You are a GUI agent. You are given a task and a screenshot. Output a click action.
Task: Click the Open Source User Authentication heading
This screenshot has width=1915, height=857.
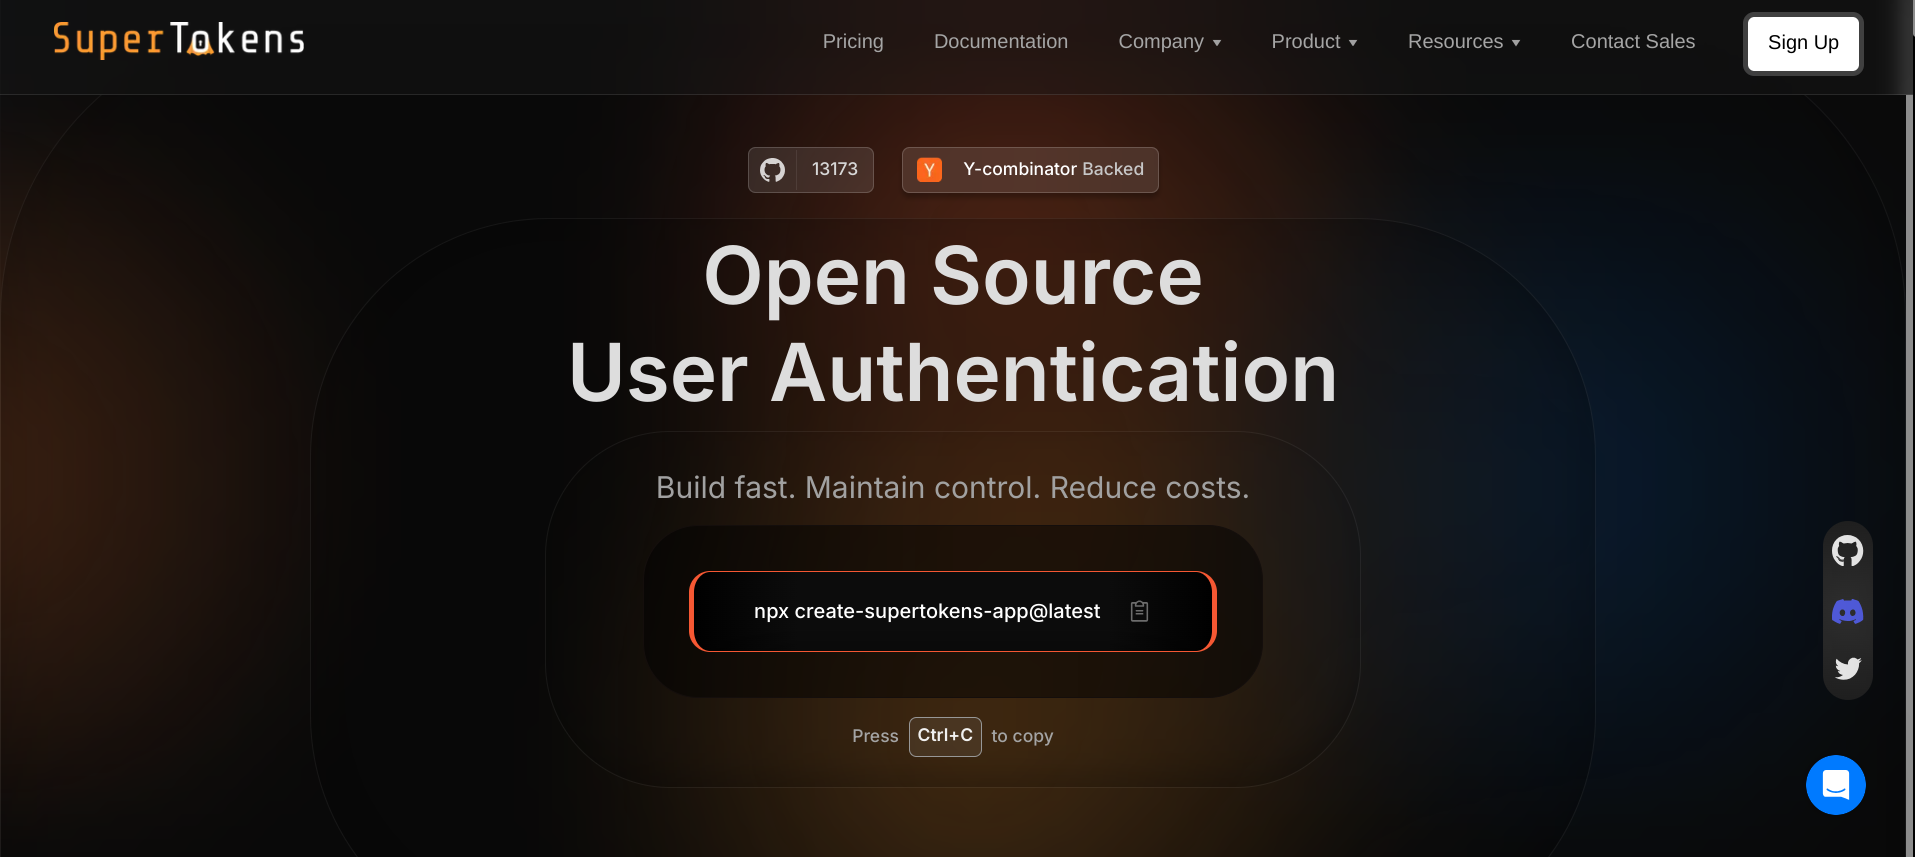tap(953, 324)
